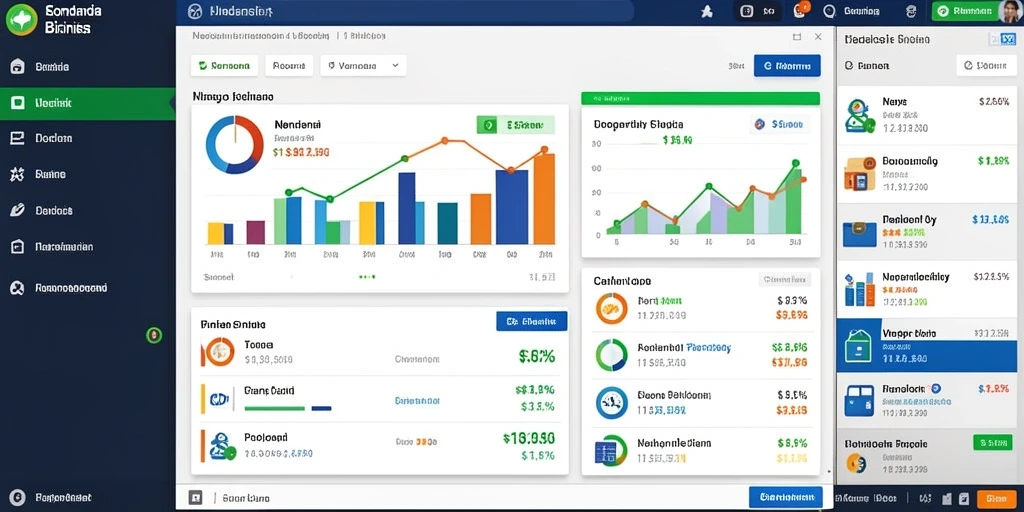Open the home icon item in the left sidebar
The width and height of the screenshot is (1024, 512).
tap(18, 67)
